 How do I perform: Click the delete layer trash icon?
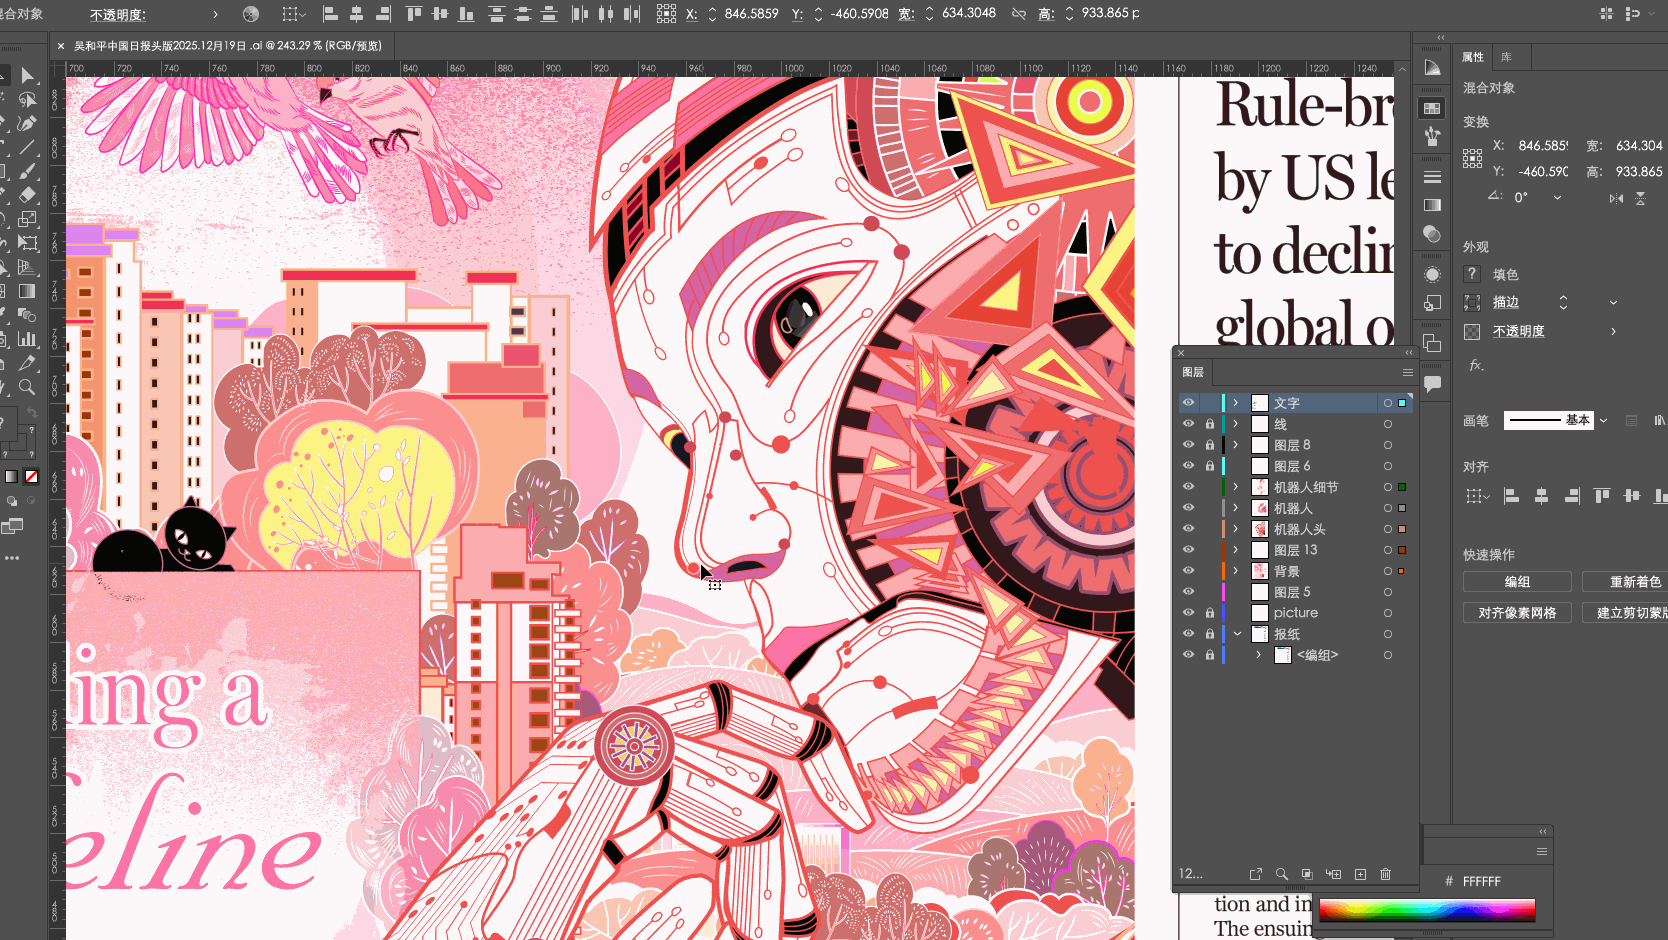pyautogui.click(x=1386, y=874)
